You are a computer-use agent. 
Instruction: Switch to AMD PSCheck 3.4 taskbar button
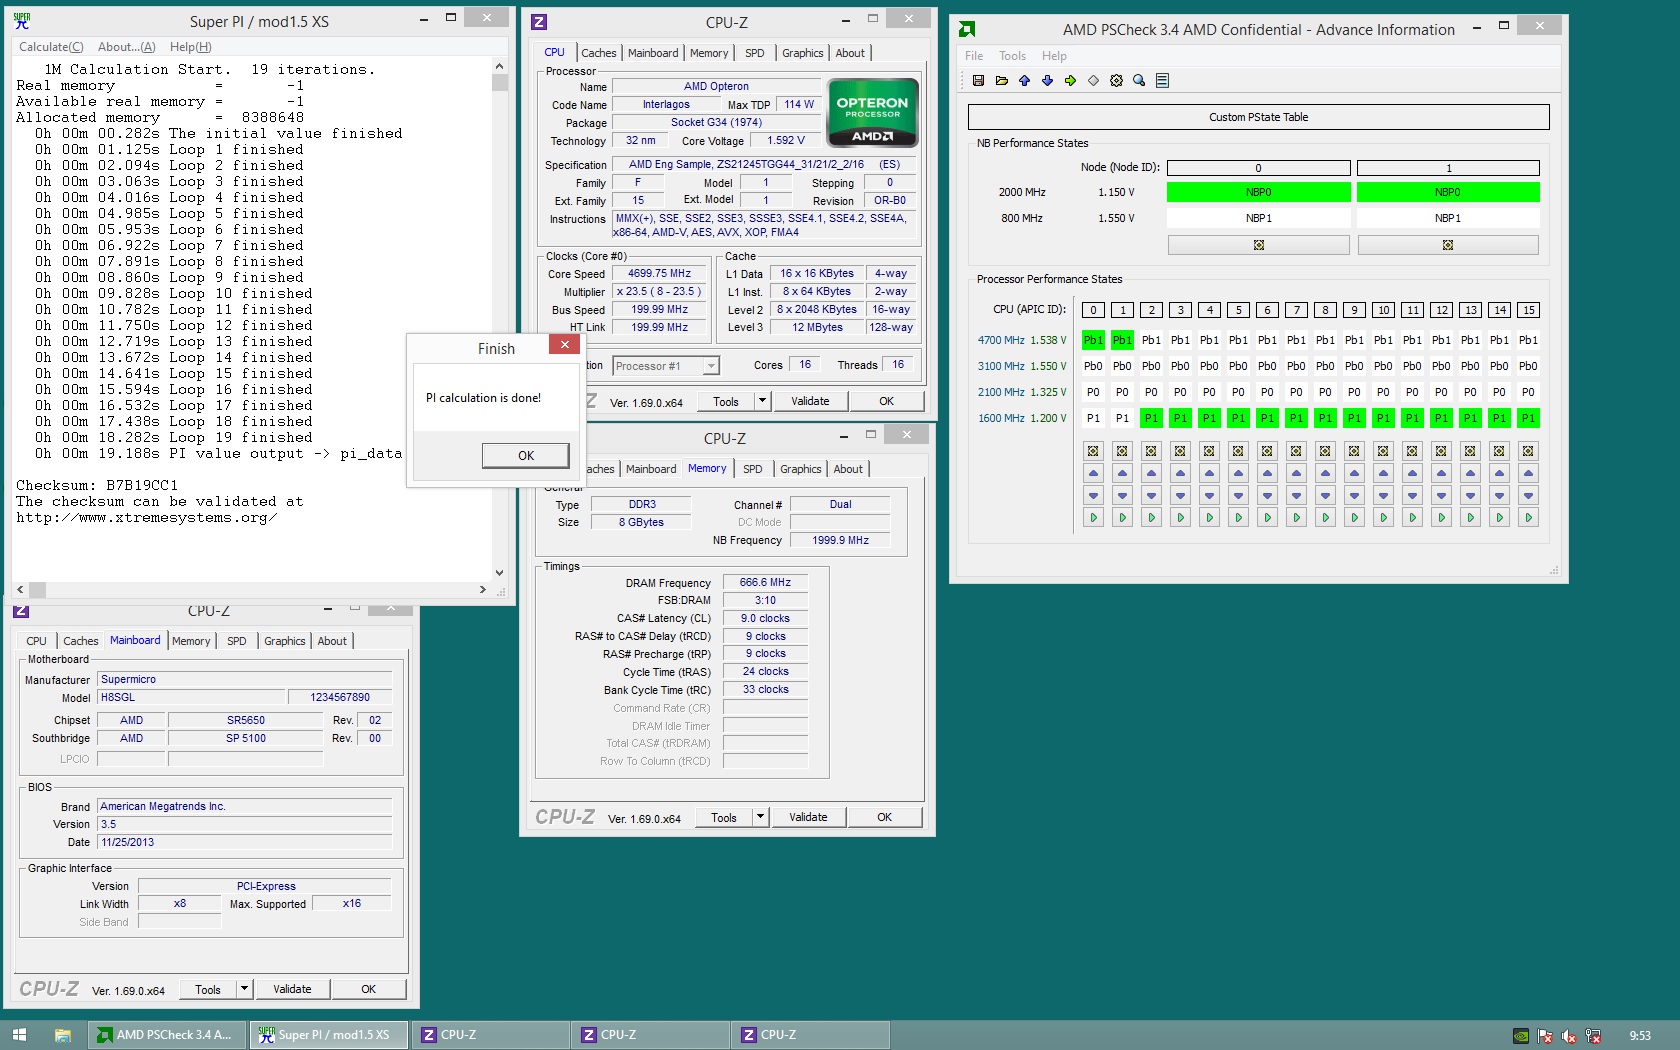[168, 1035]
